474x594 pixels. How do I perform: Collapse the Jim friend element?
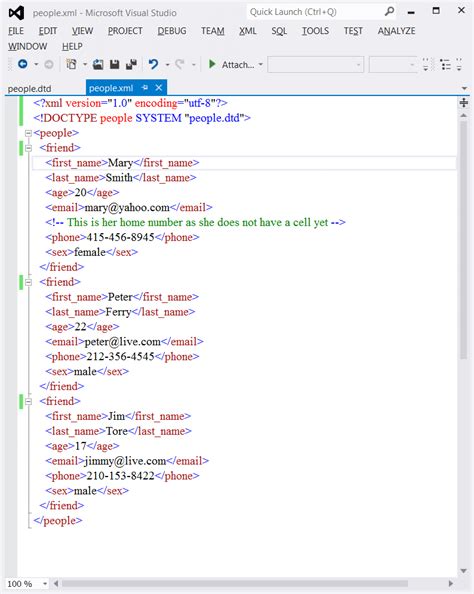(x=28, y=402)
